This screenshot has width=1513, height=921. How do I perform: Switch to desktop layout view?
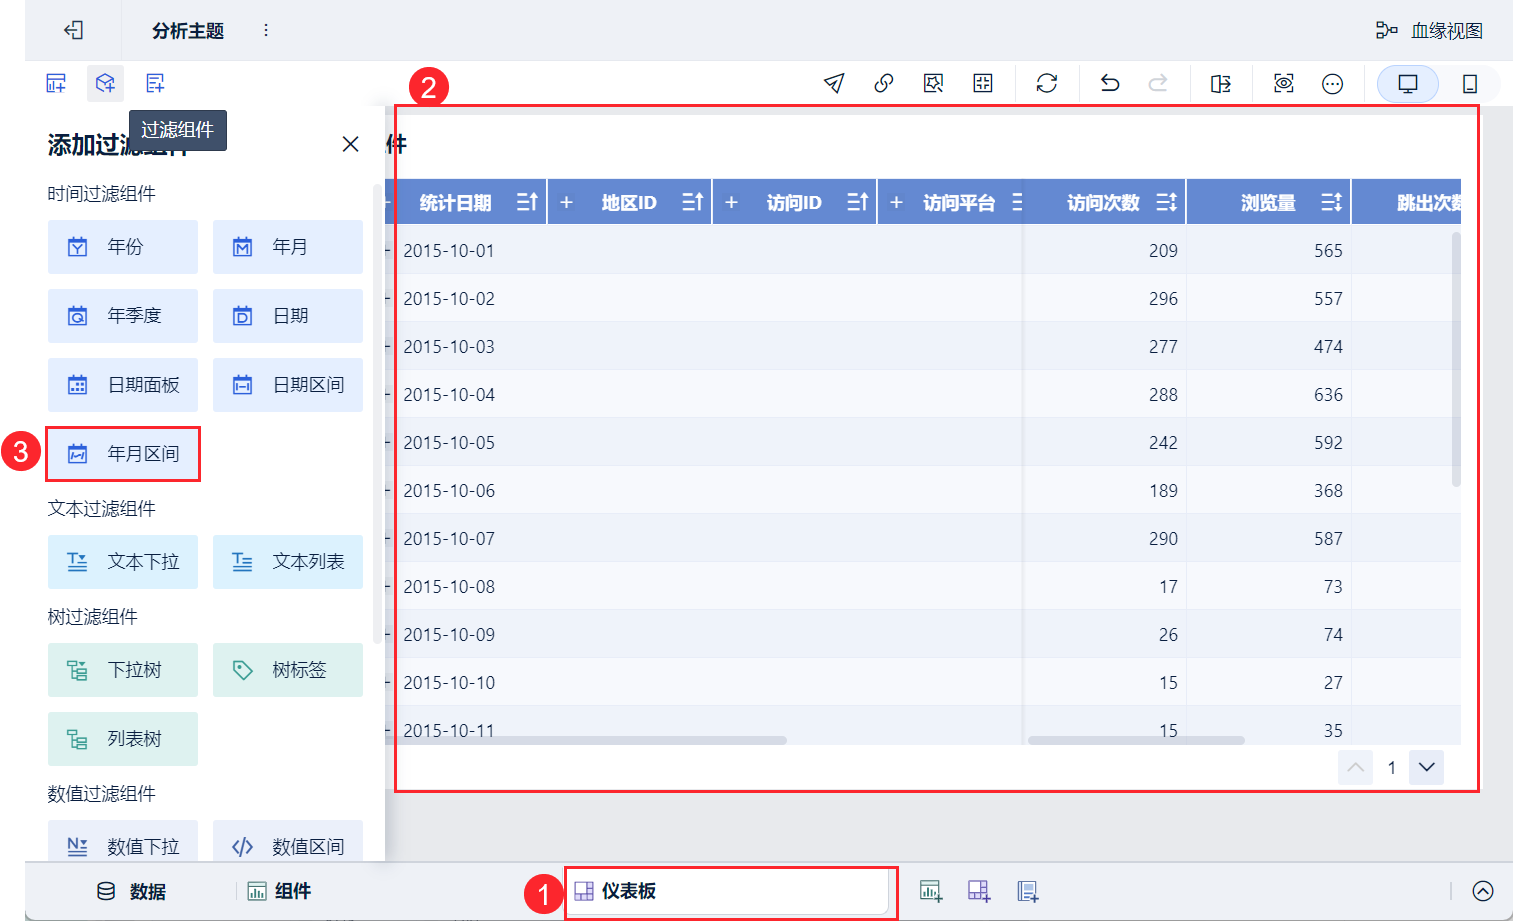(x=1408, y=84)
